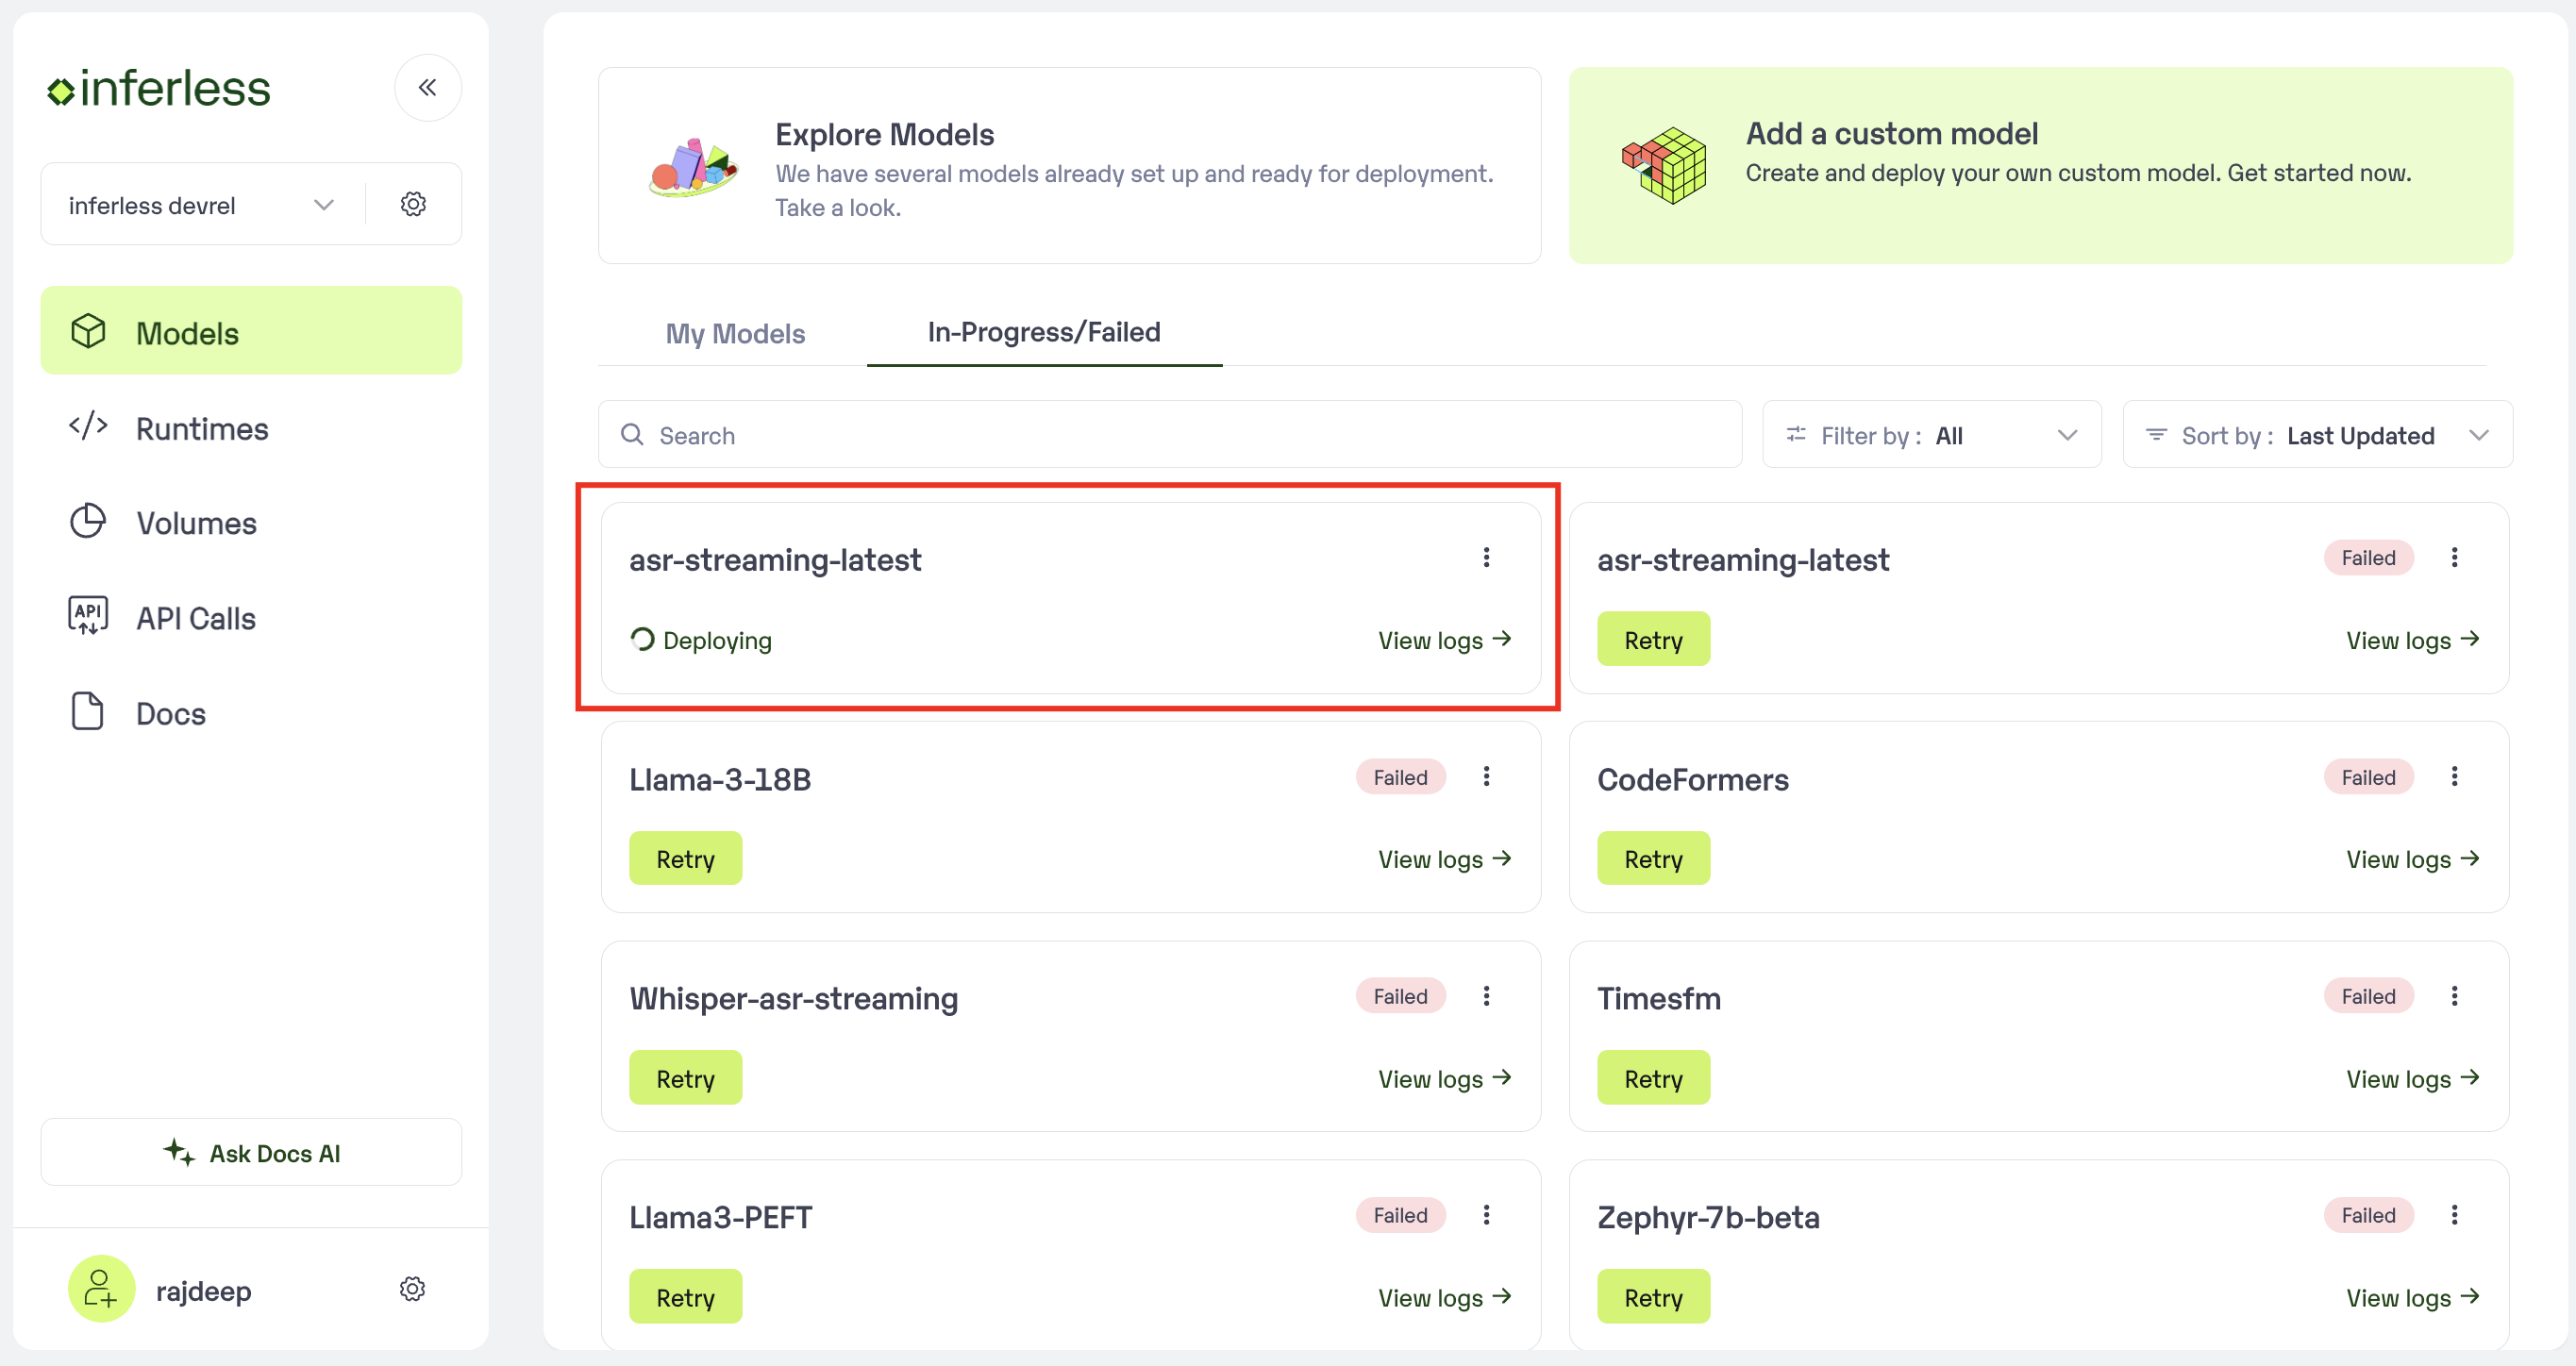
Task: Retry the Whisper-asr-streaming deployment
Action: [x=685, y=1078]
